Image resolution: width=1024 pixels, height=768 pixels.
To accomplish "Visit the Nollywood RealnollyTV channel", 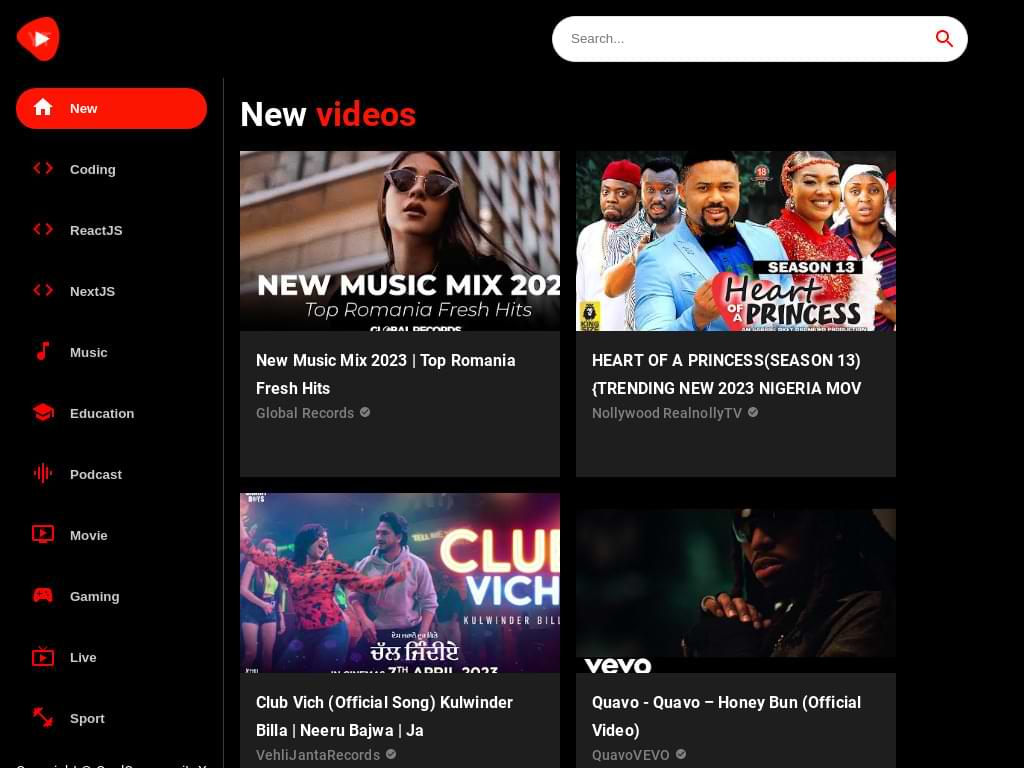I will (667, 413).
